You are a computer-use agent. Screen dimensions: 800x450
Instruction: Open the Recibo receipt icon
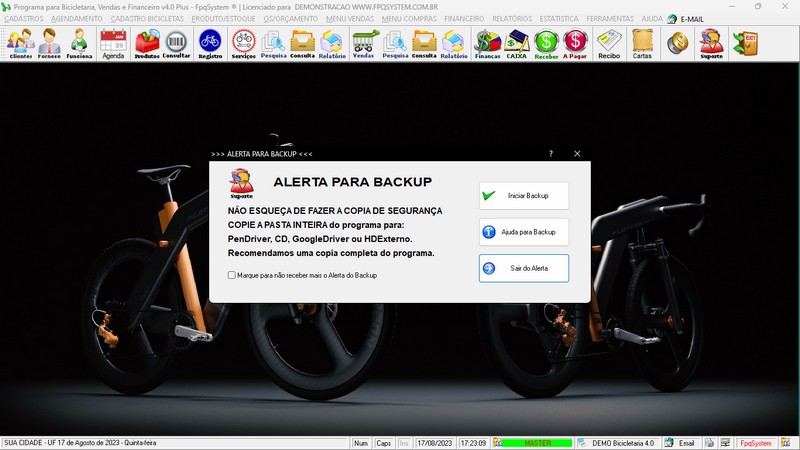pos(609,44)
